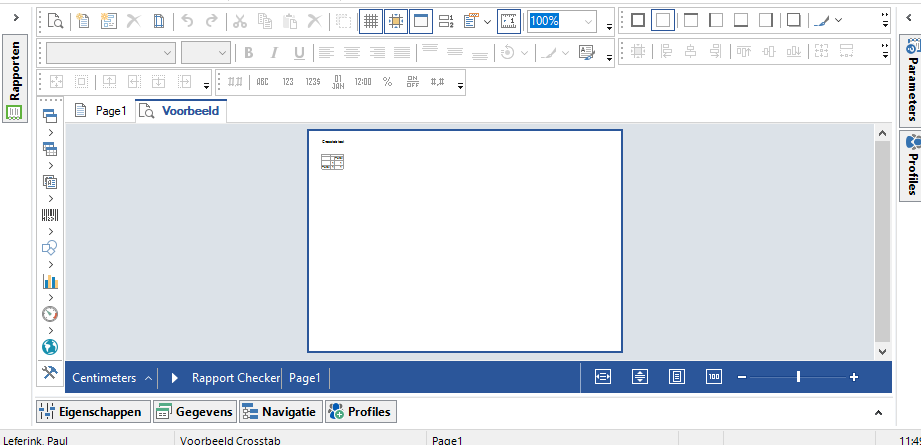This screenshot has width=921, height=445.
Task: Toggle snap to grid
Action: click(396, 21)
